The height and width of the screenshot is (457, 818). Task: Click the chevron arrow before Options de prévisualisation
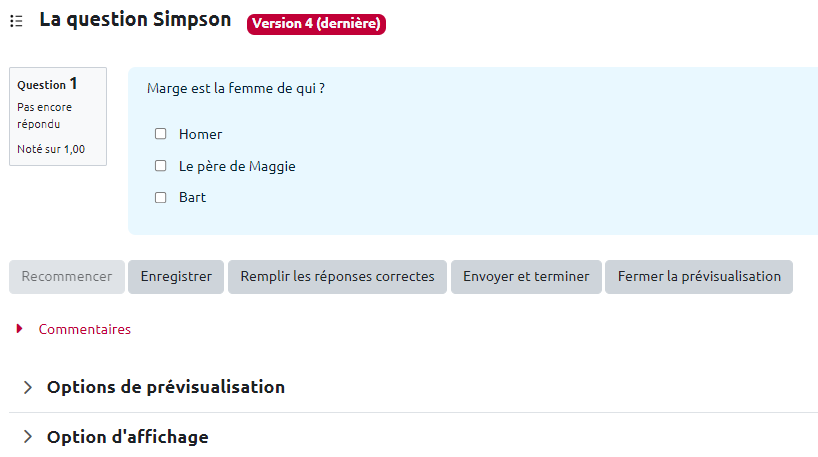coord(27,387)
